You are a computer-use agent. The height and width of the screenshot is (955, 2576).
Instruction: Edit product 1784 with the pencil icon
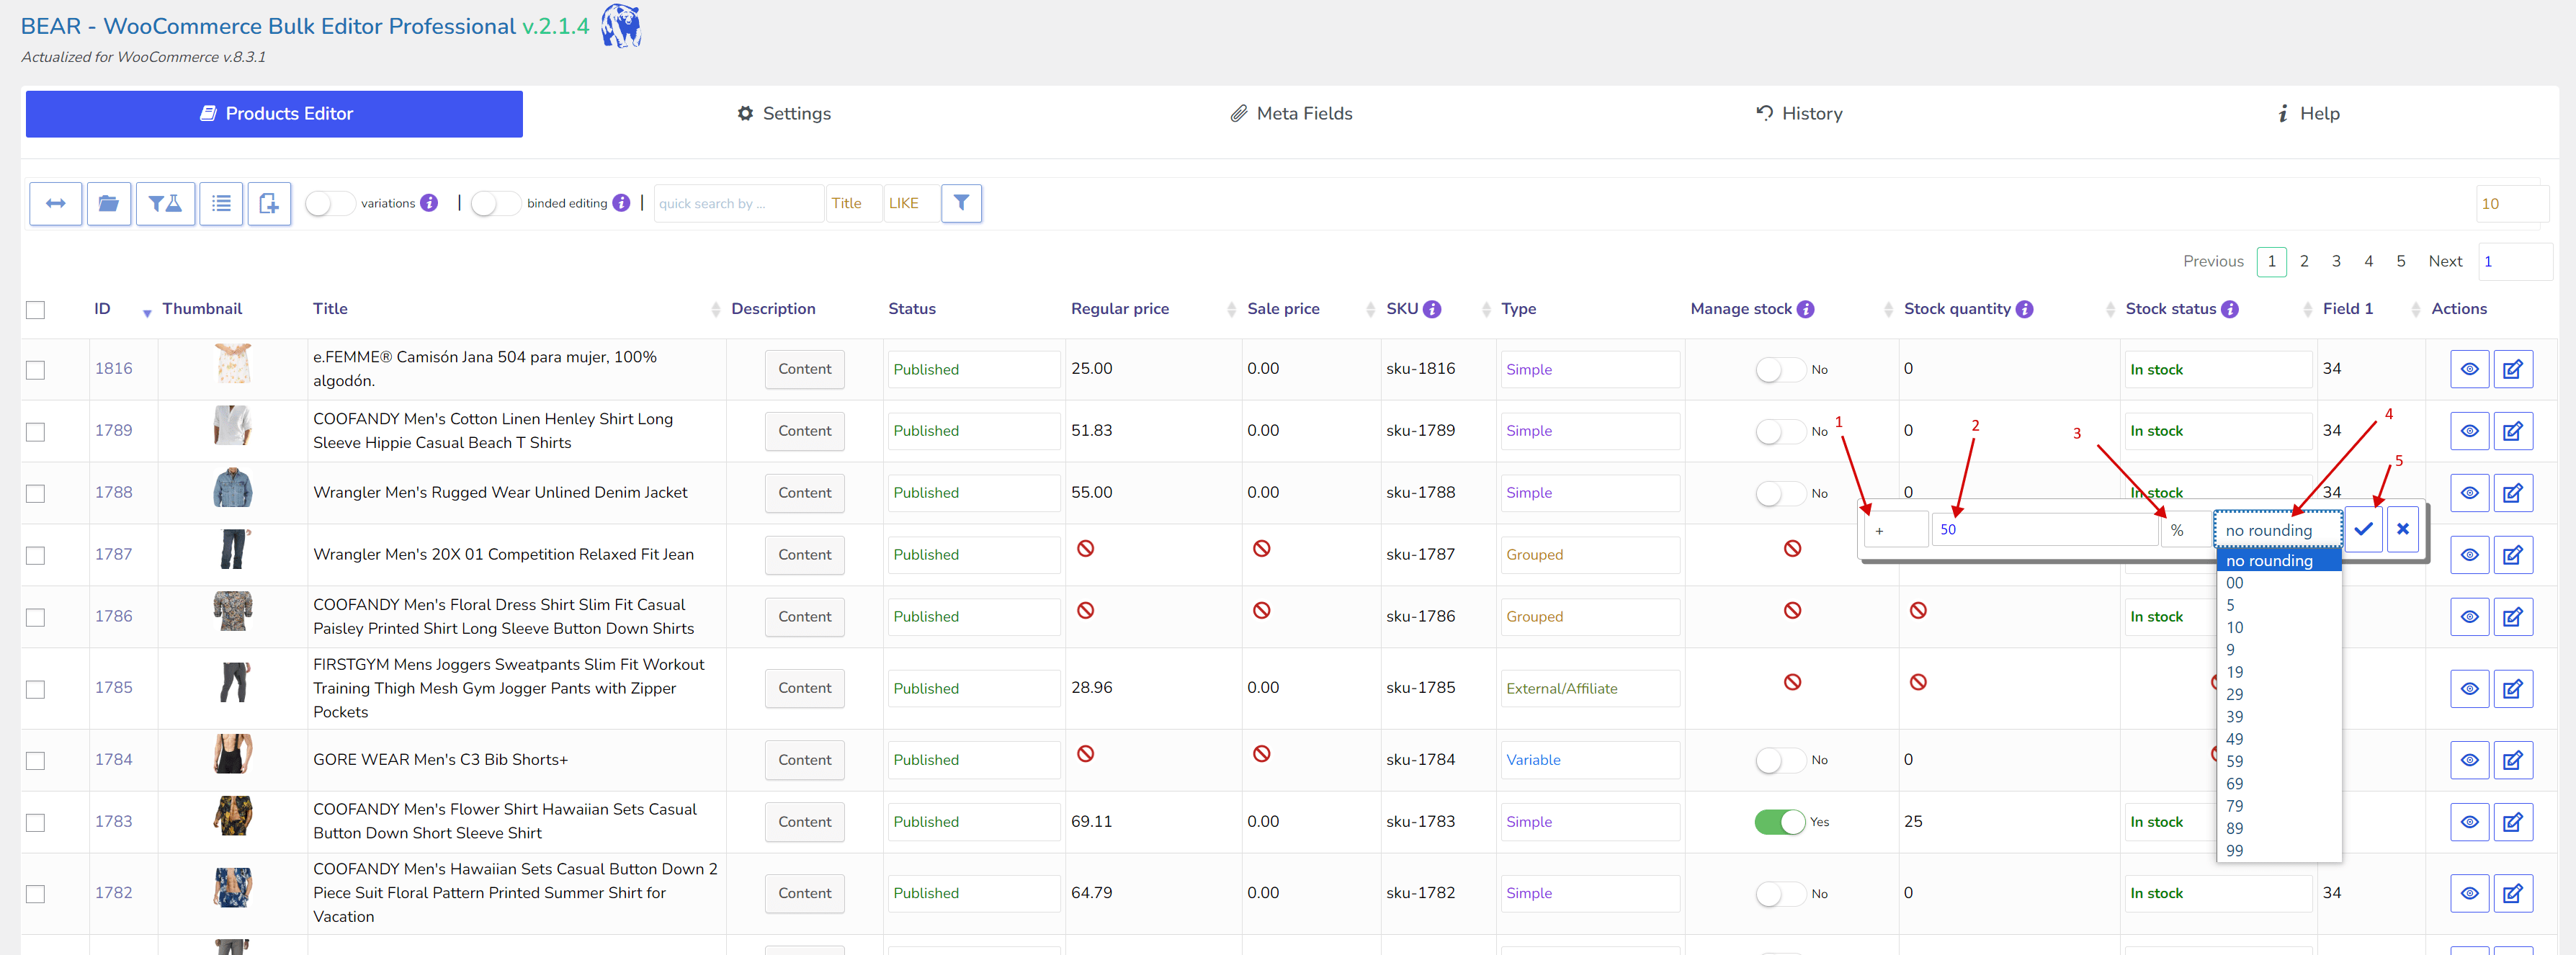point(2512,760)
